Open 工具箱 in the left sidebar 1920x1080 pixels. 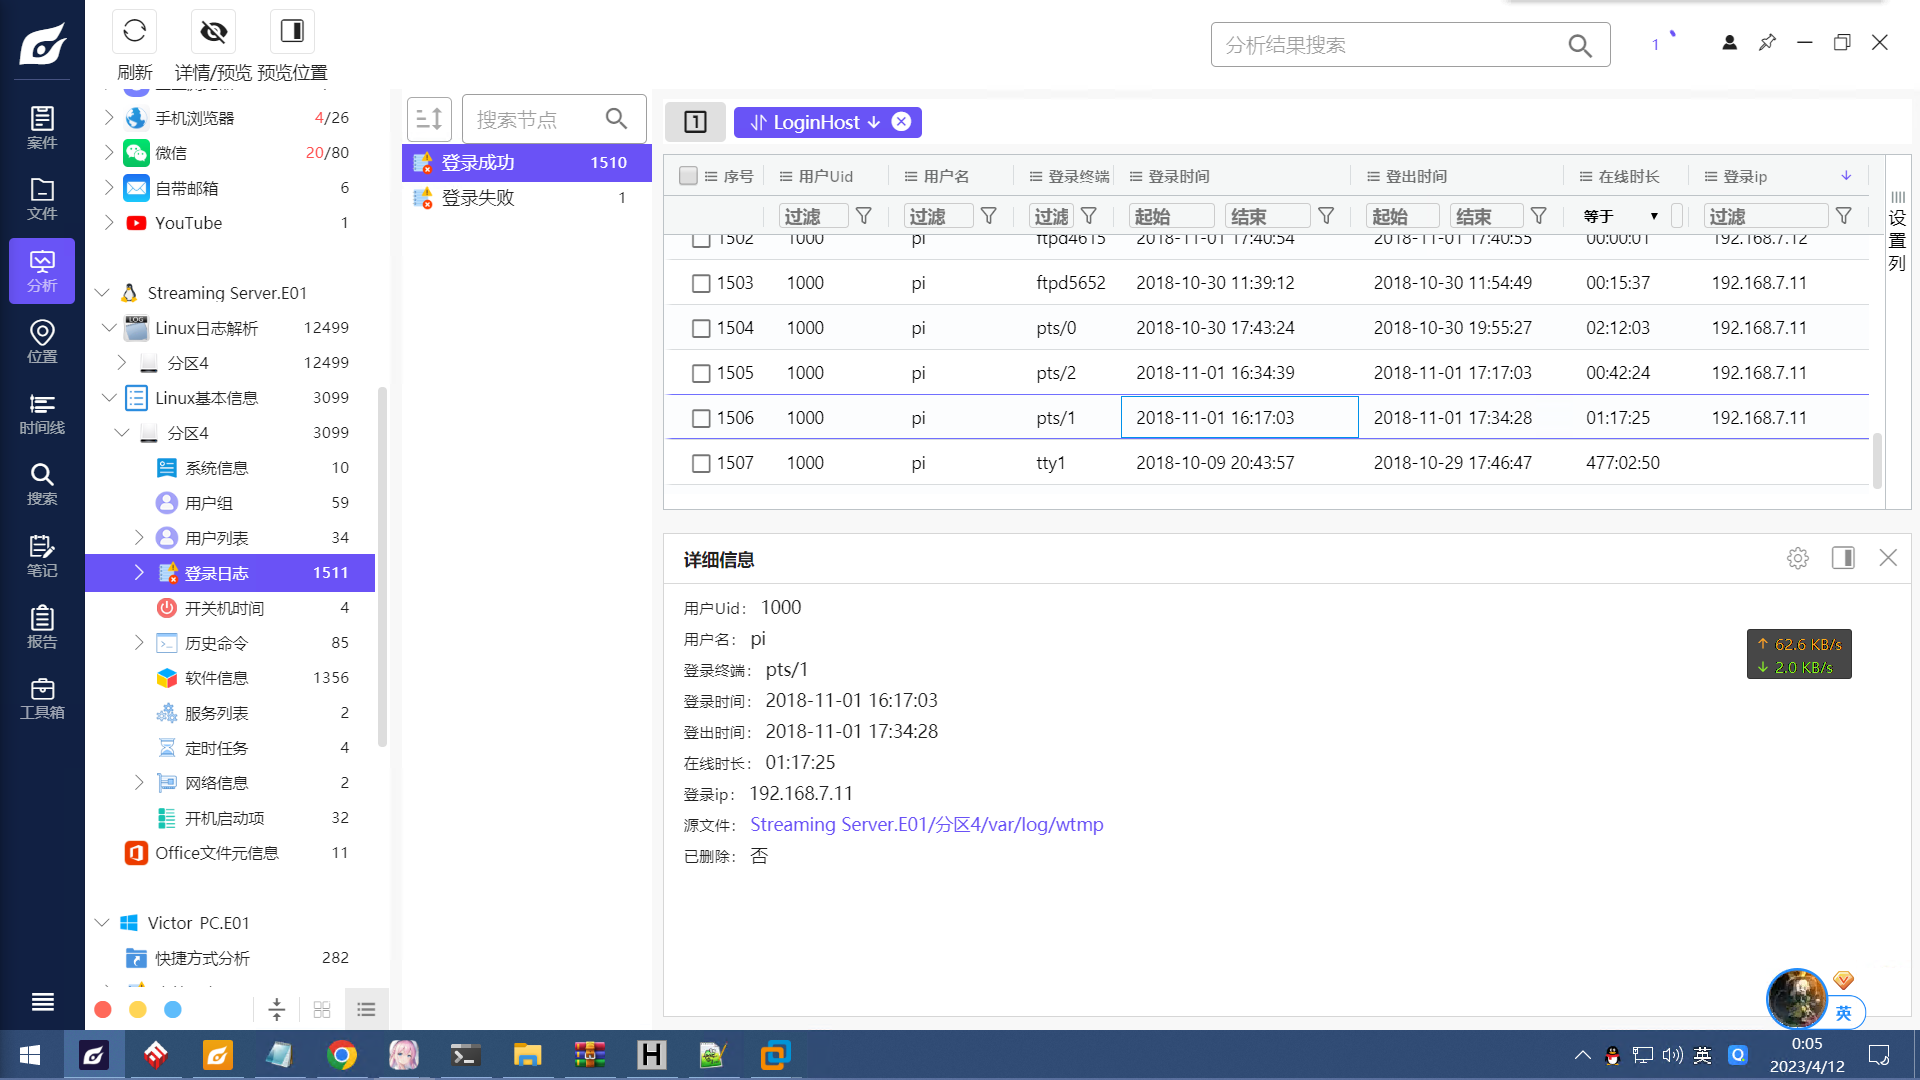click(x=42, y=699)
